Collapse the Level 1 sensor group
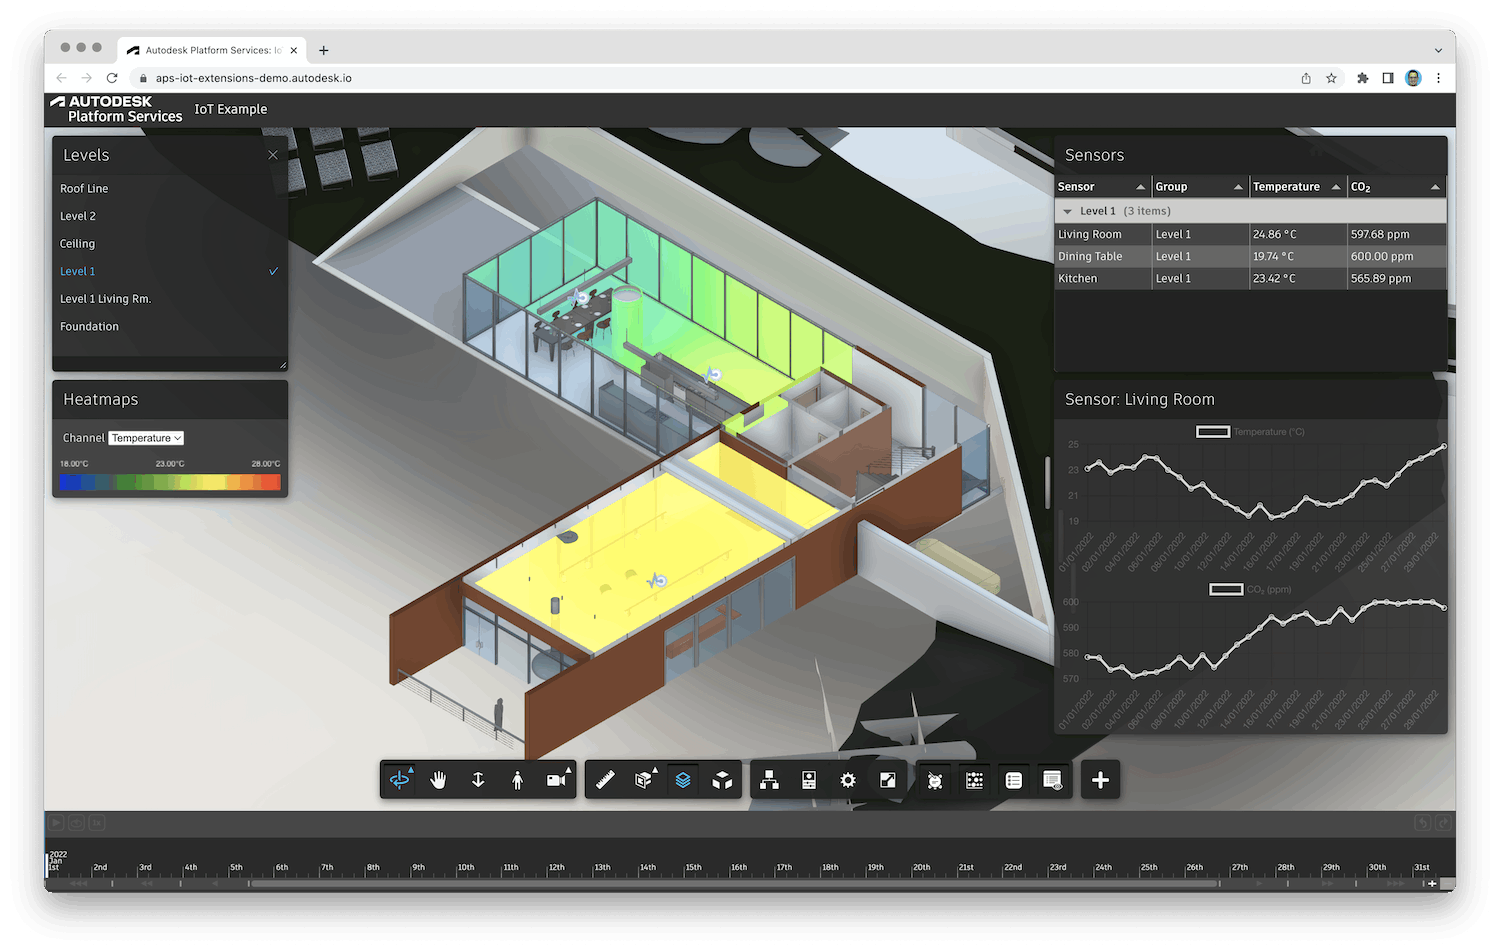Image resolution: width=1500 pixels, height=951 pixels. (1070, 211)
